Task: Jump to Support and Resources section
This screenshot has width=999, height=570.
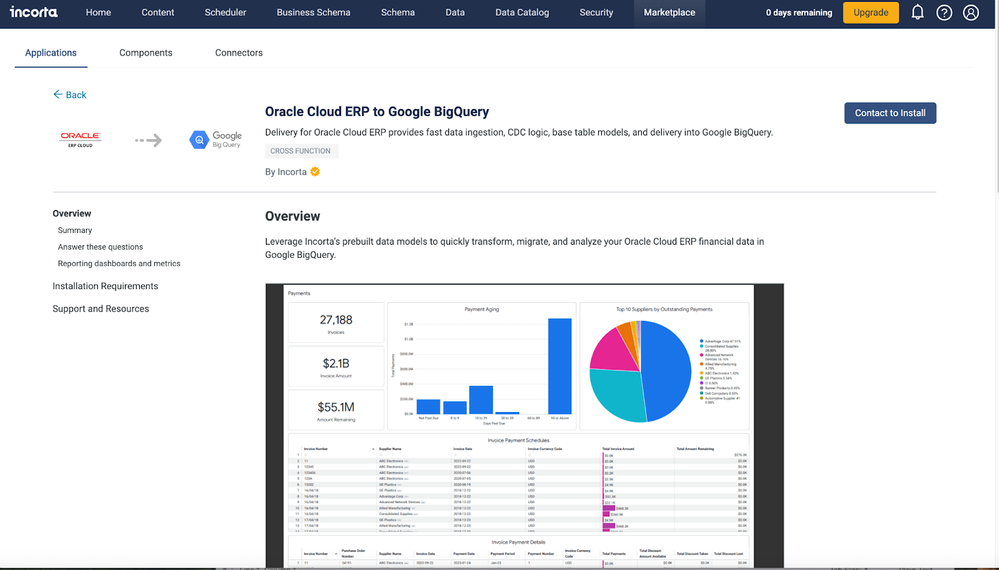Action: (101, 308)
